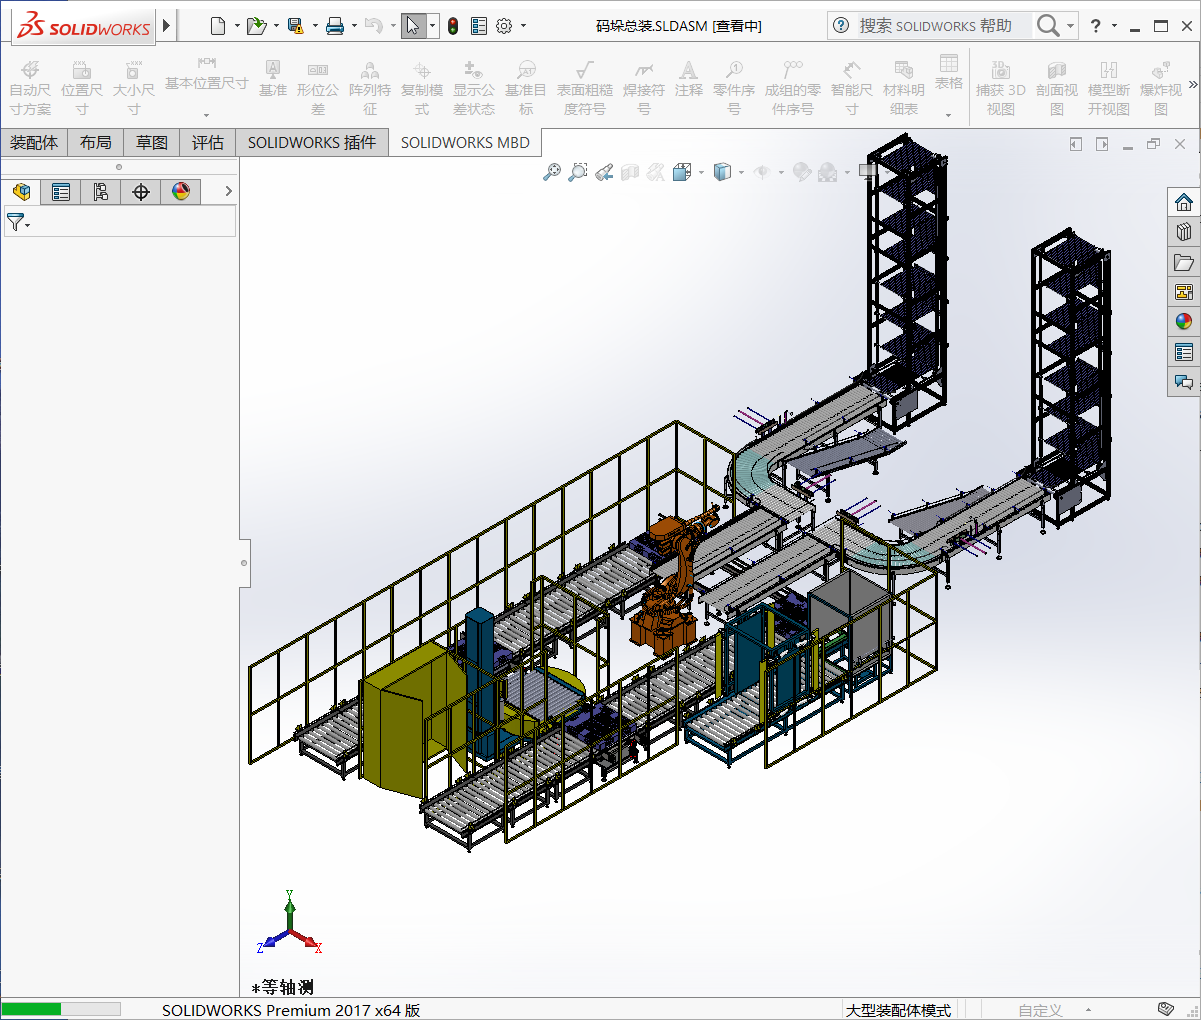The image size is (1201, 1020).
Task: Click the 自定义 status bar entry
Action: coord(1040,1010)
